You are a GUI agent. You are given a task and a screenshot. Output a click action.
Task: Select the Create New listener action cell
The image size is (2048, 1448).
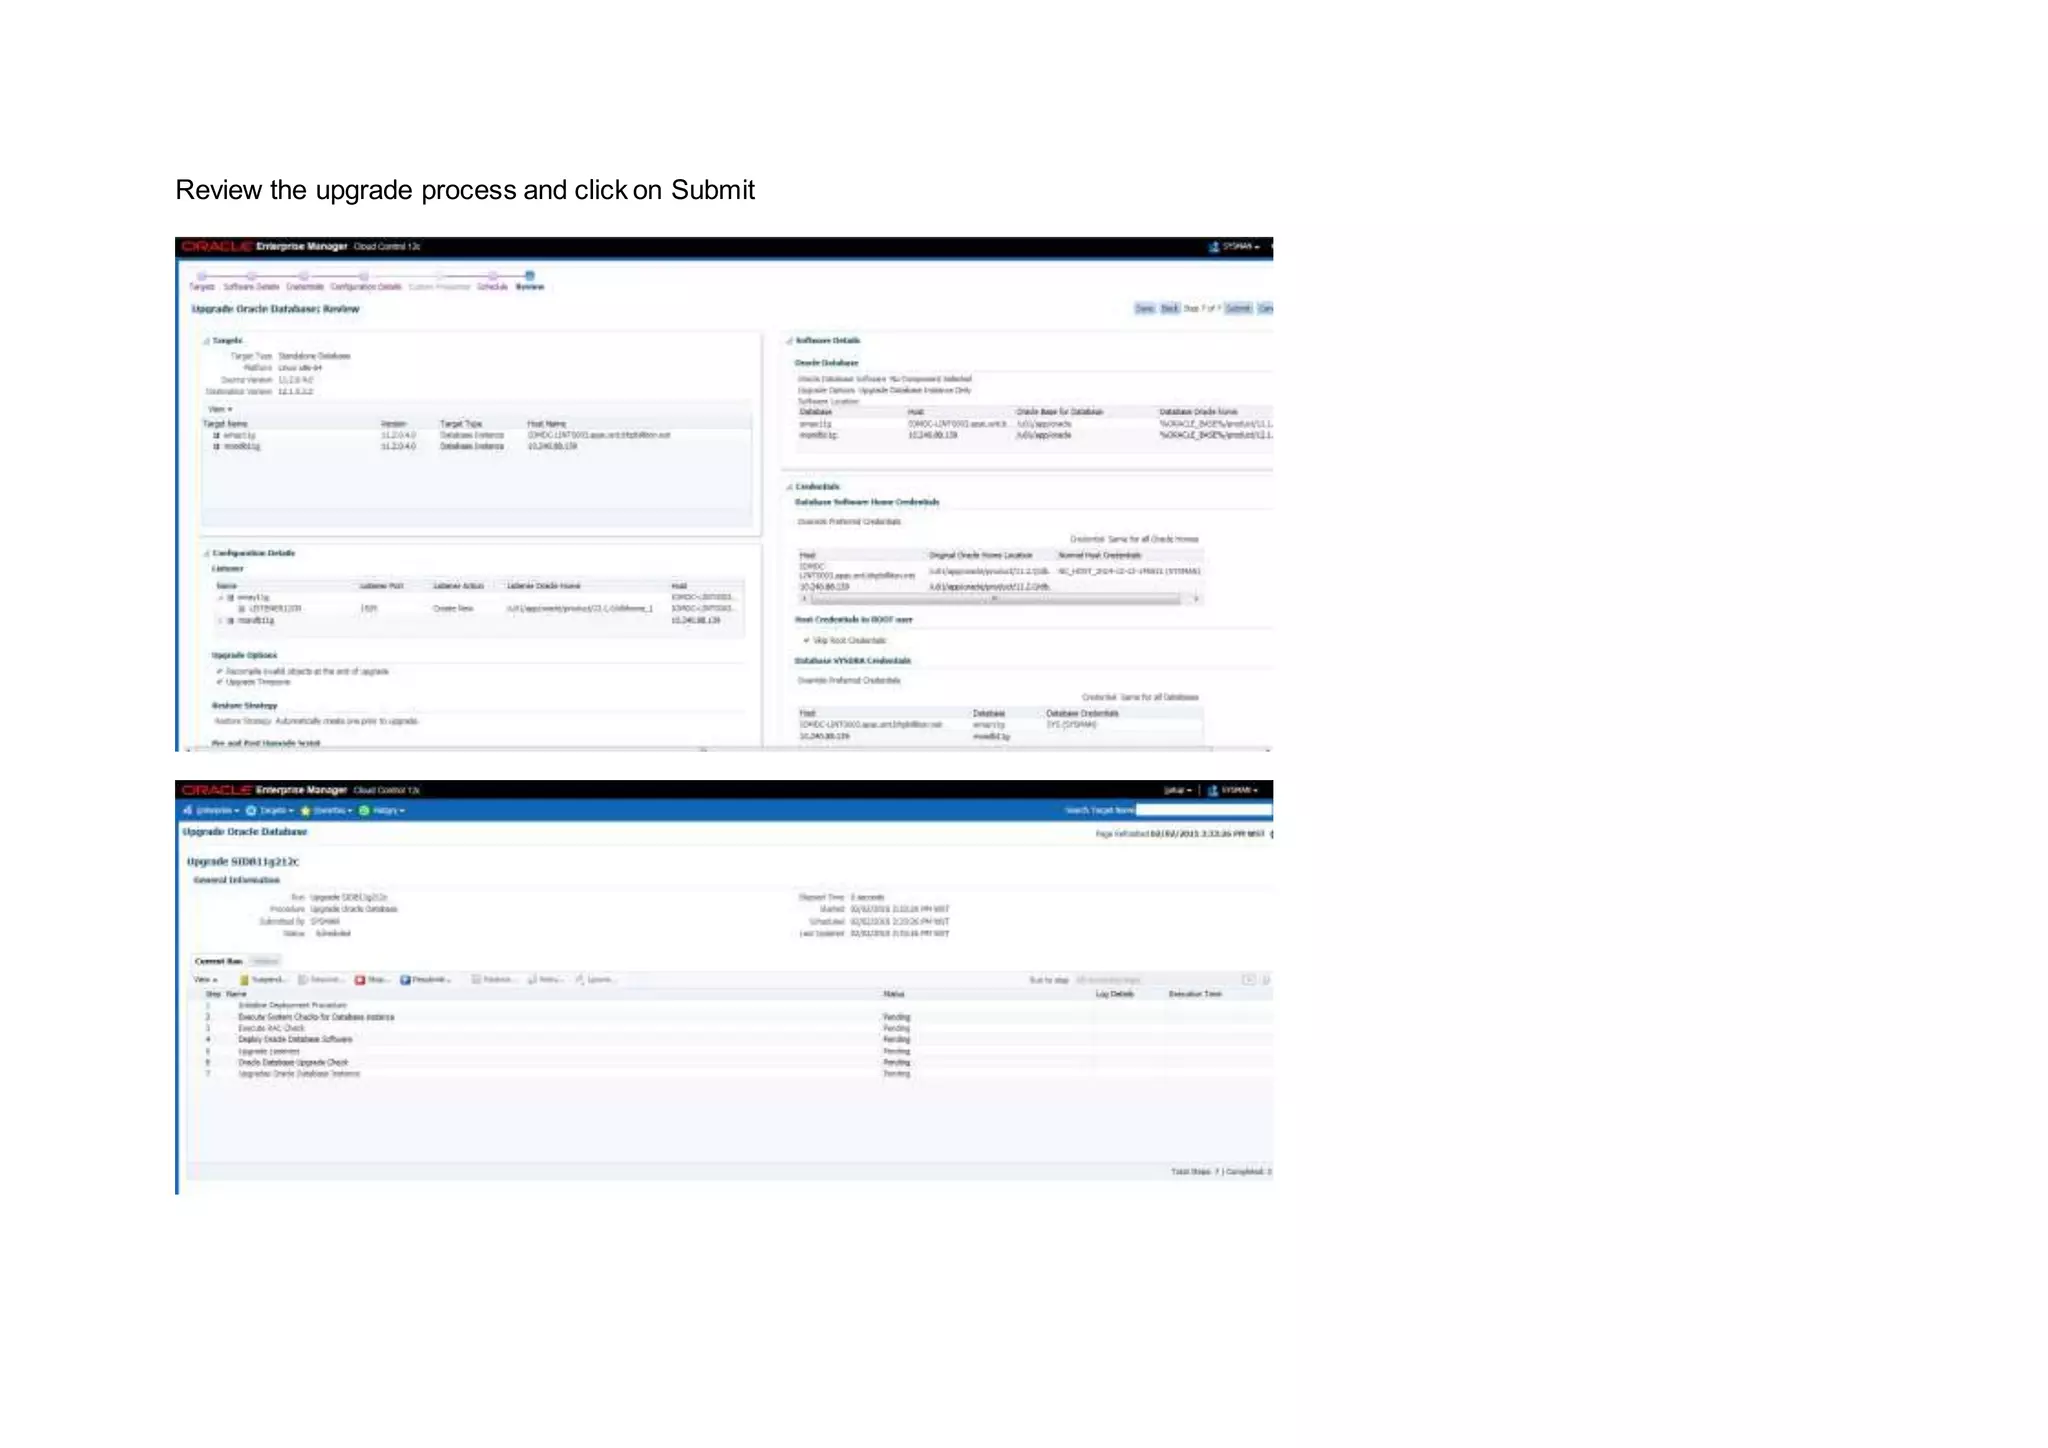coord(453,608)
